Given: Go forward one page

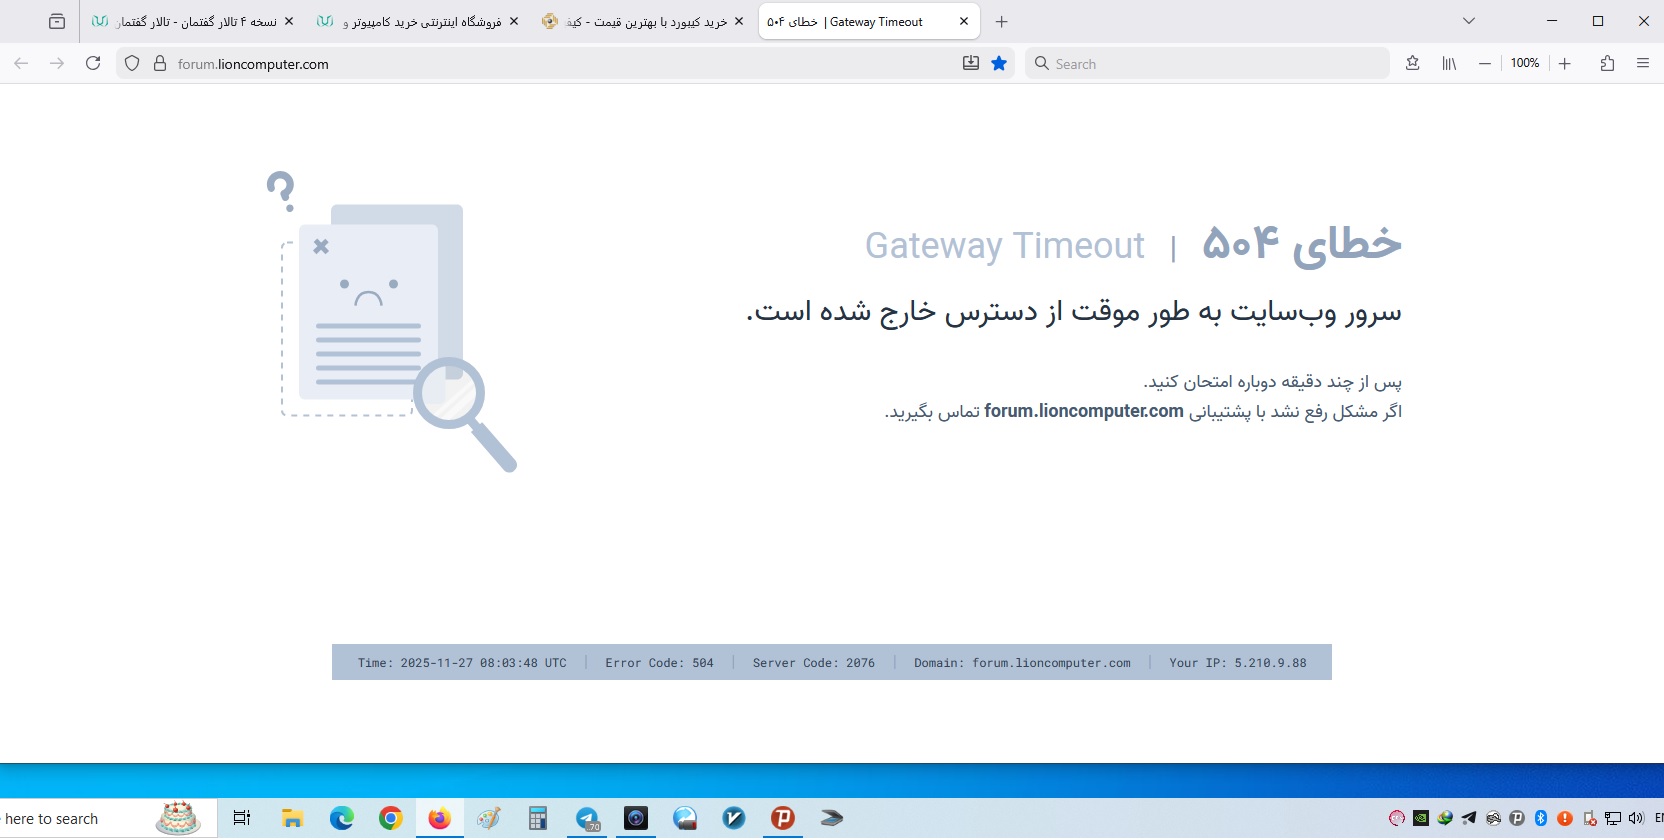Looking at the screenshot, I should (57, 63).
